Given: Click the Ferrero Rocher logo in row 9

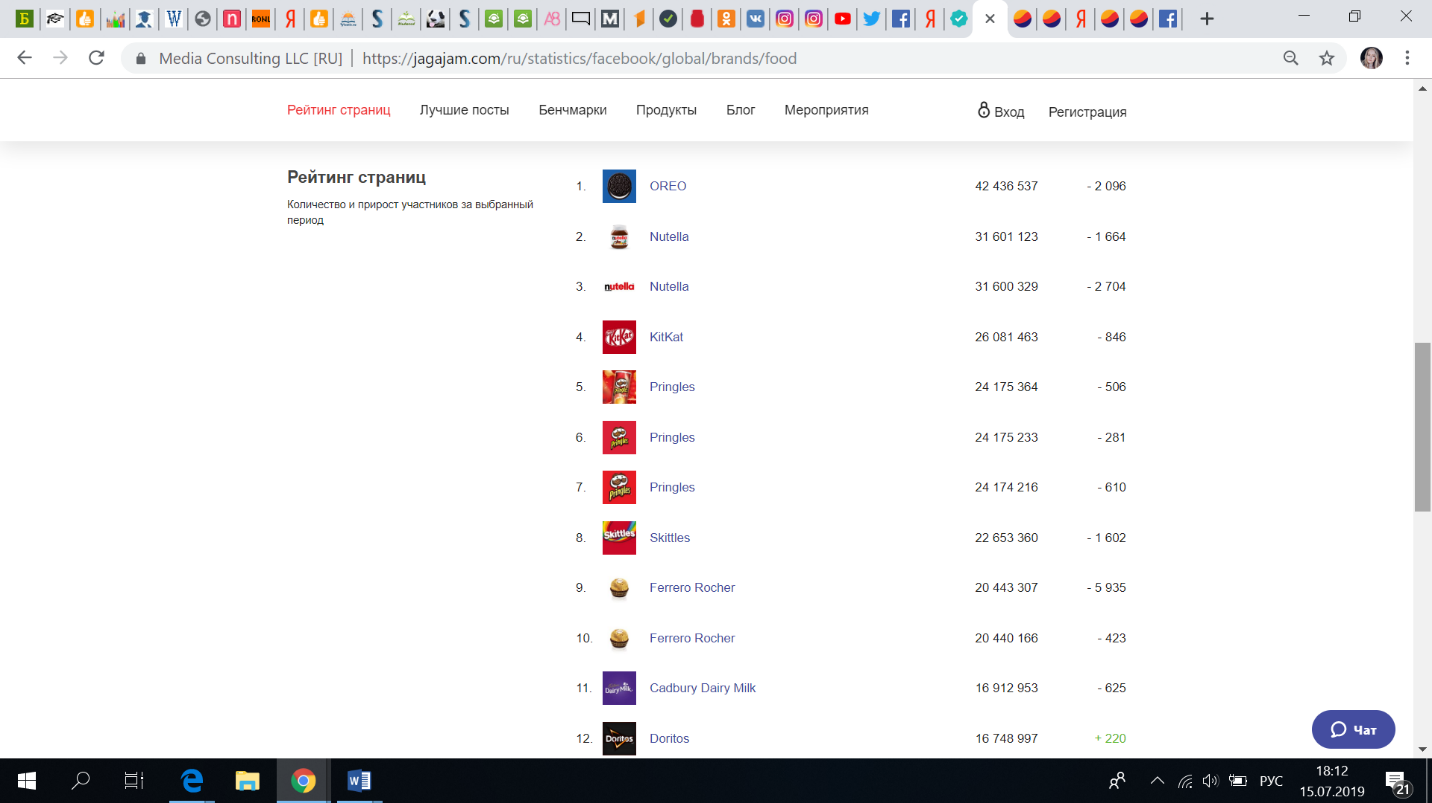Looking at the screenshot, I should (x=619, y=588).
